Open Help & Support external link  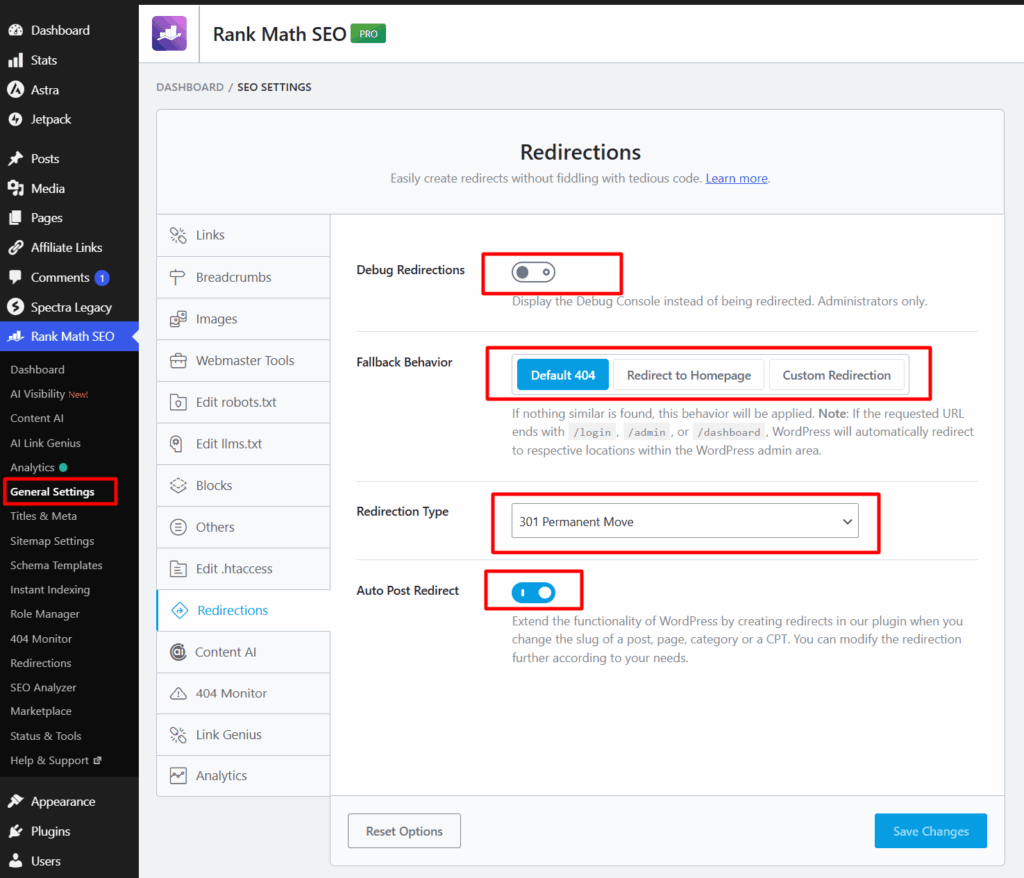[x=56, y=760]
